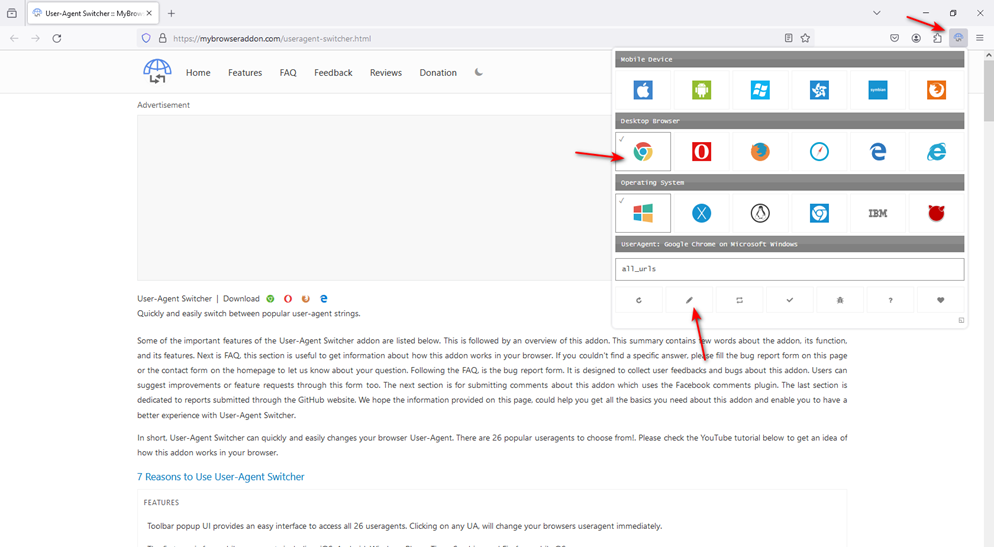Choose the Mac OS X operating system
The width and height of the screenshot is (994, 547).
[701, 213]
